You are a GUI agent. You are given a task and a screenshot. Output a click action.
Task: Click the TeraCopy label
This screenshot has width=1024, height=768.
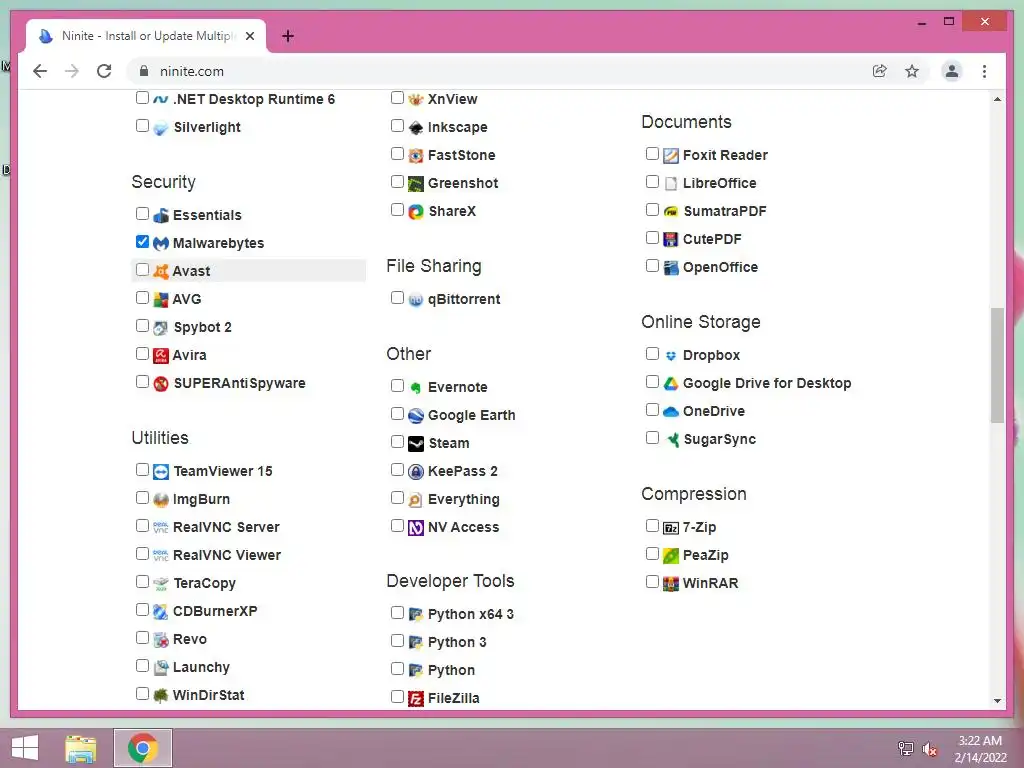click(x=204, y=584)
